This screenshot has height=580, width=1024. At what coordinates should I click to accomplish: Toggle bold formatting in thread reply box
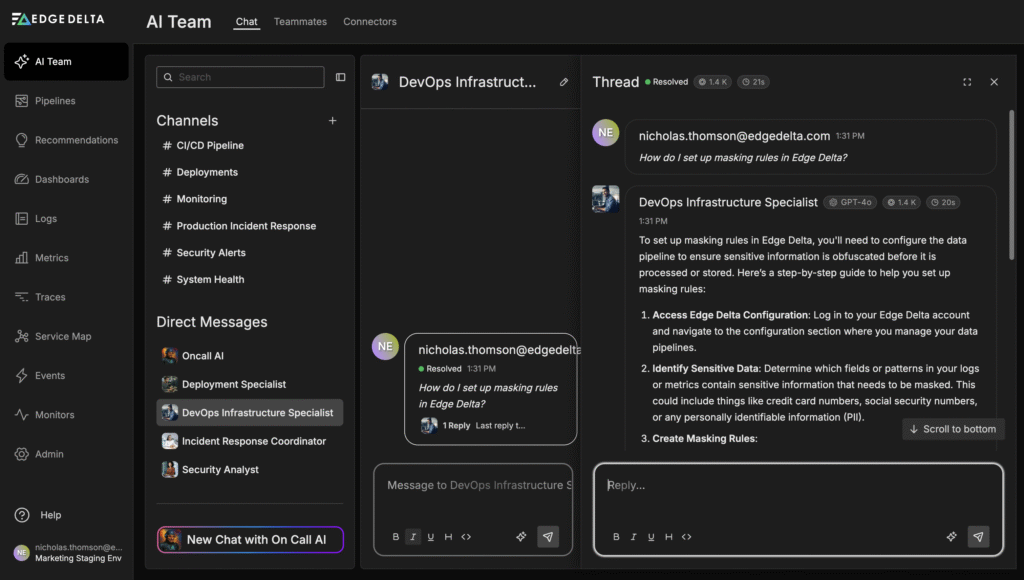click(x=616, y=537)
